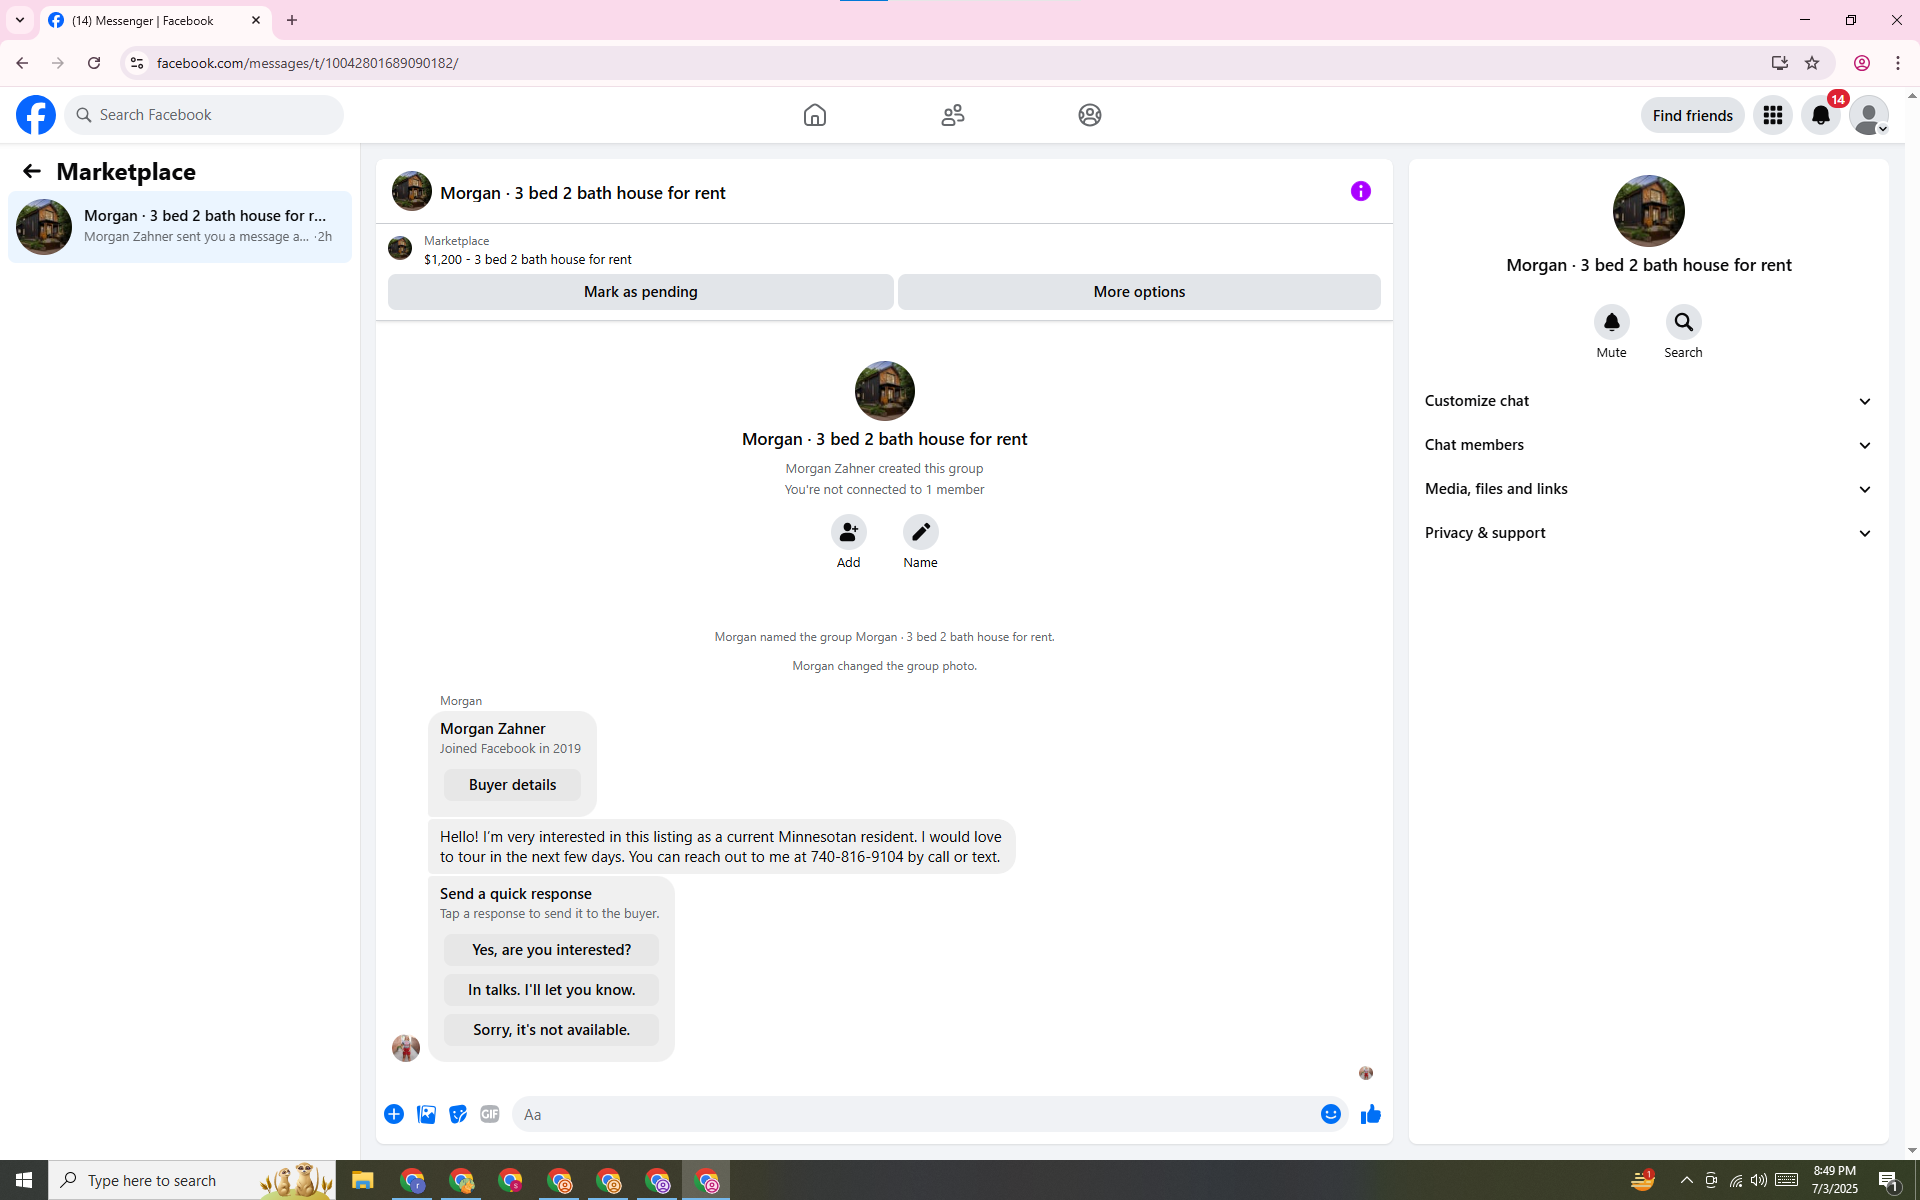Image resolution: width=1920 pixels, height=1200 pixels.
Task: Toggle conversation information panel icon
Action: (x=1360, y=191)
